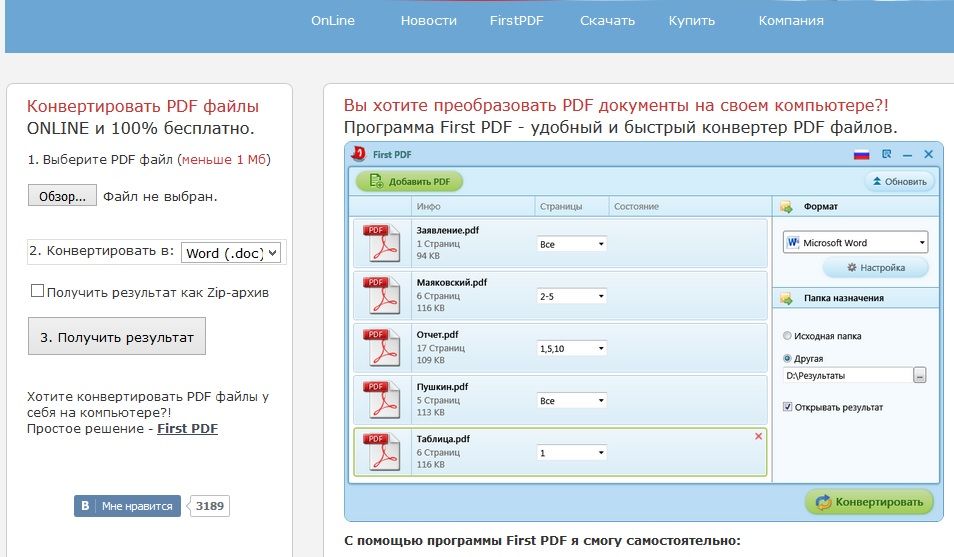Click the PDF icon of Таблица.pdf
This screenshot has width=954, height=557.
381,452
